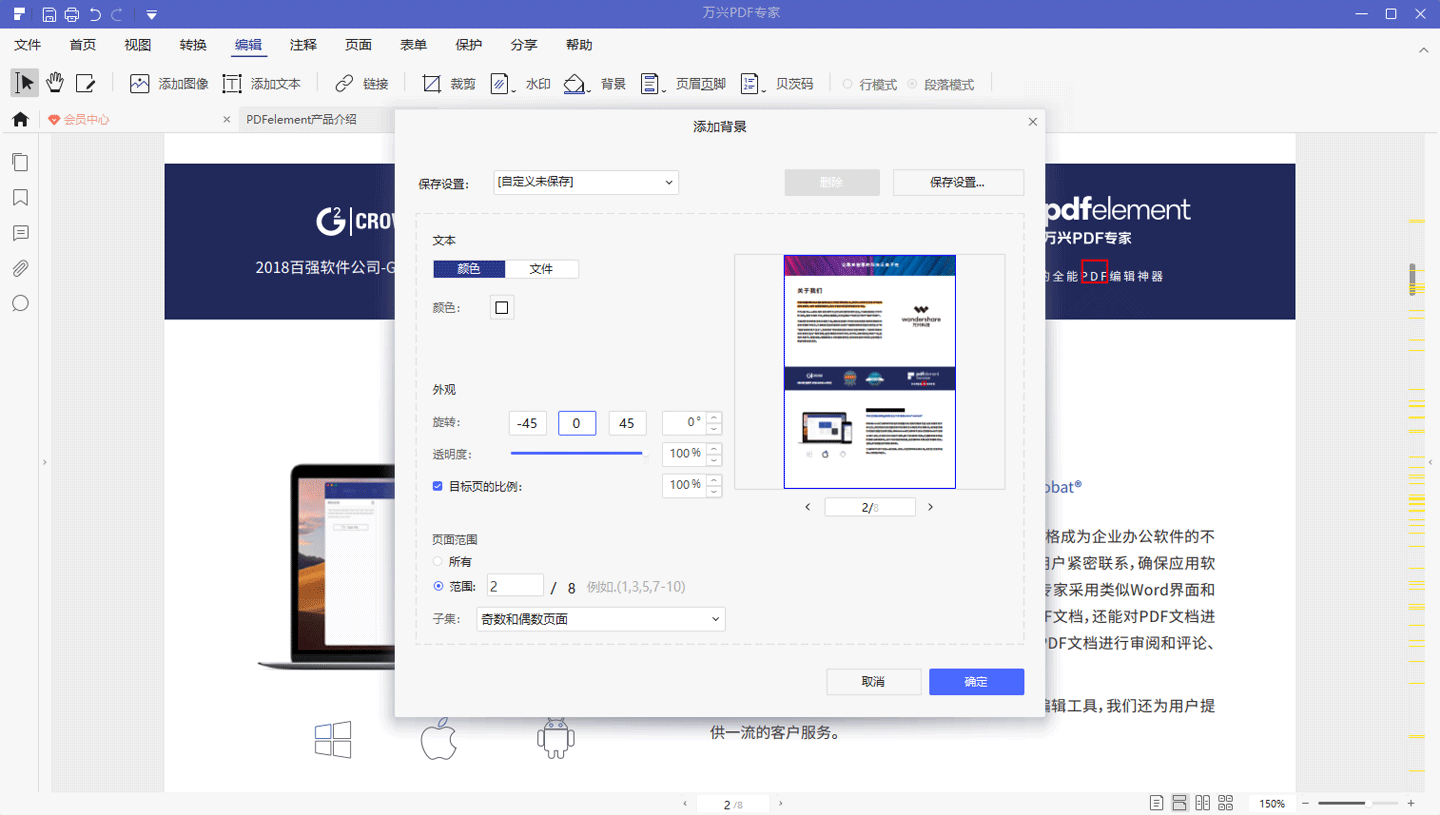
Task: Set rotation to 45 preset
Action: tap(627, 423)
